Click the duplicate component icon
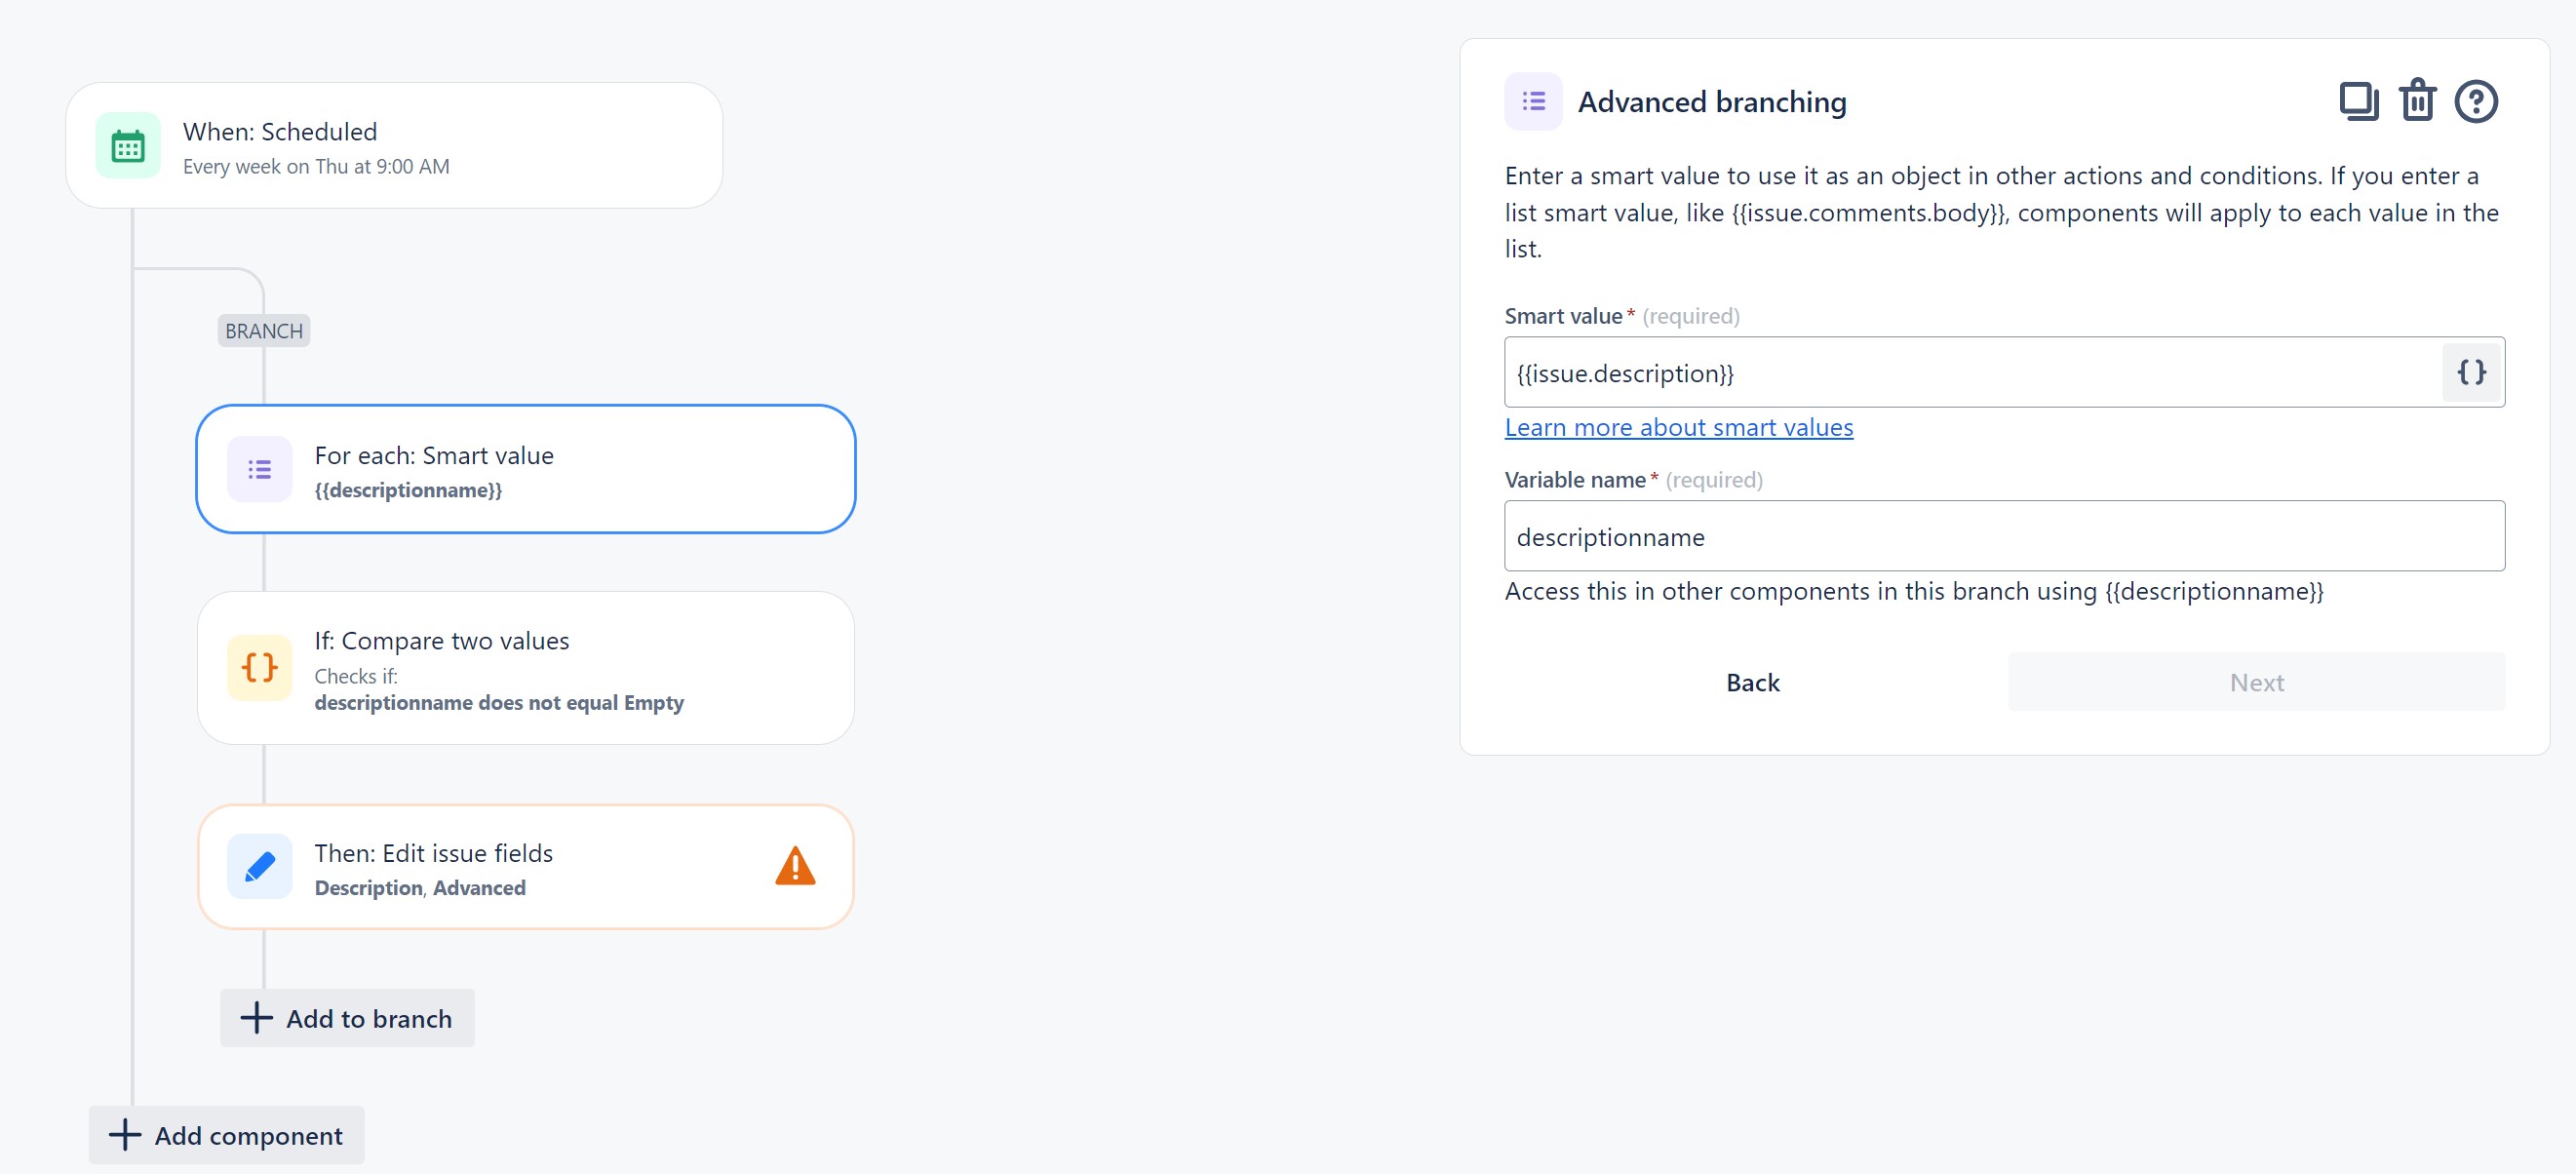 click(2359, 102)
